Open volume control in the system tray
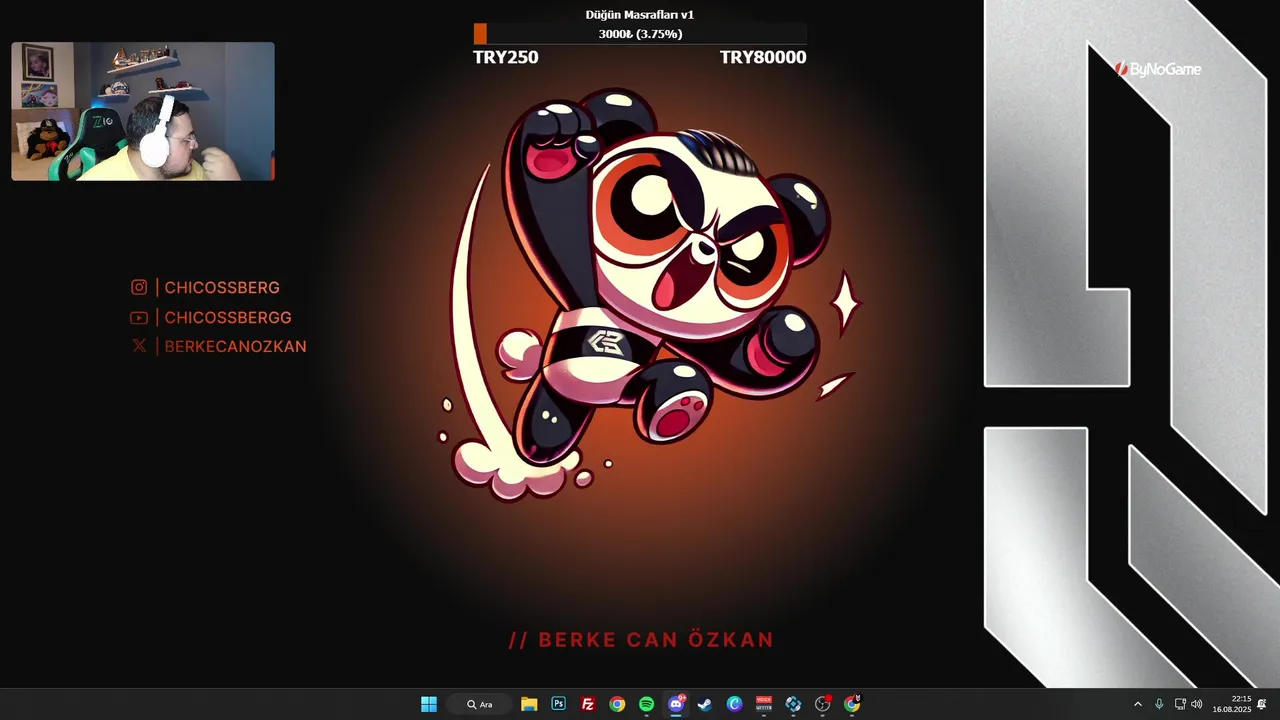 coord(1197,704)
